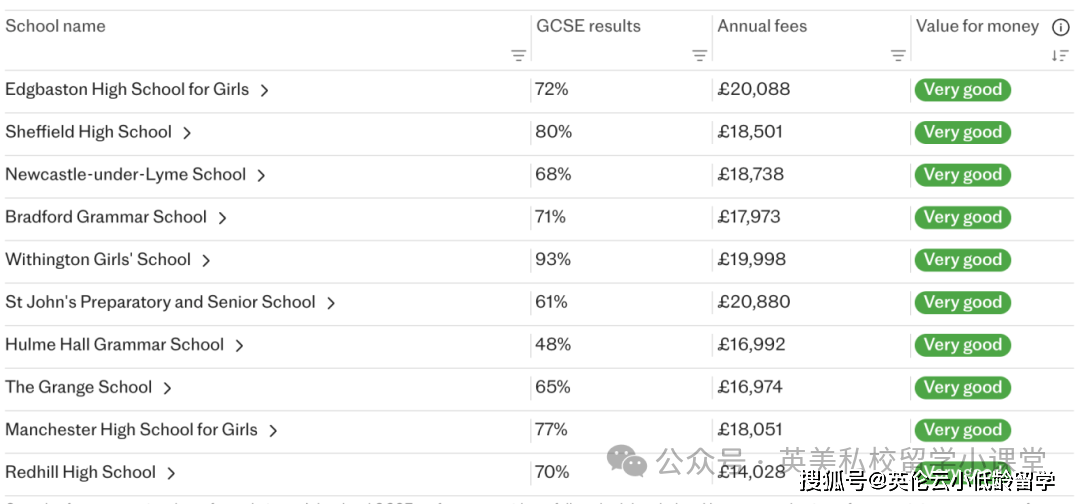
Task: Click Very good badge for Withington Girls'
Action: point(962,260)
